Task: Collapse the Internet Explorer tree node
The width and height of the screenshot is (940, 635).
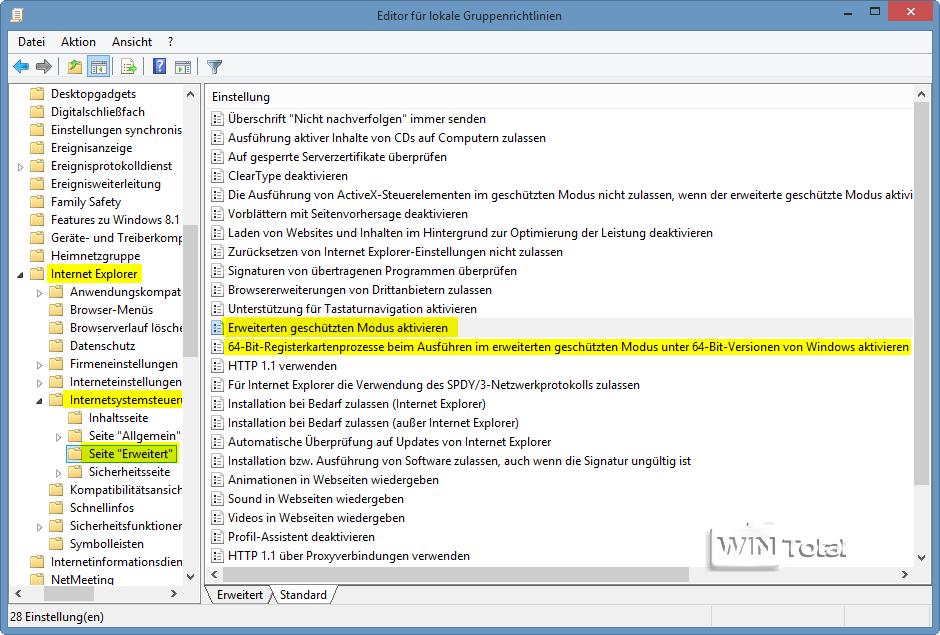Action: pos(20,275)
